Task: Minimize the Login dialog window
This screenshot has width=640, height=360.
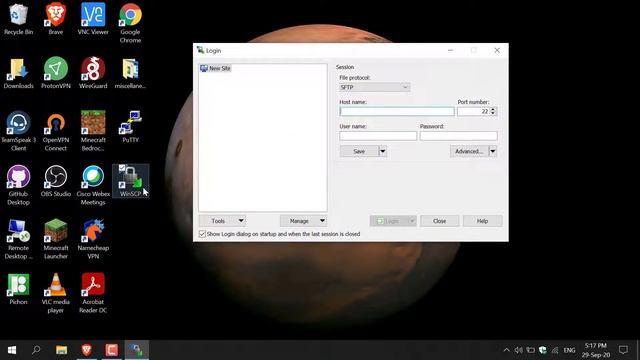Action: tap(451, 50)
